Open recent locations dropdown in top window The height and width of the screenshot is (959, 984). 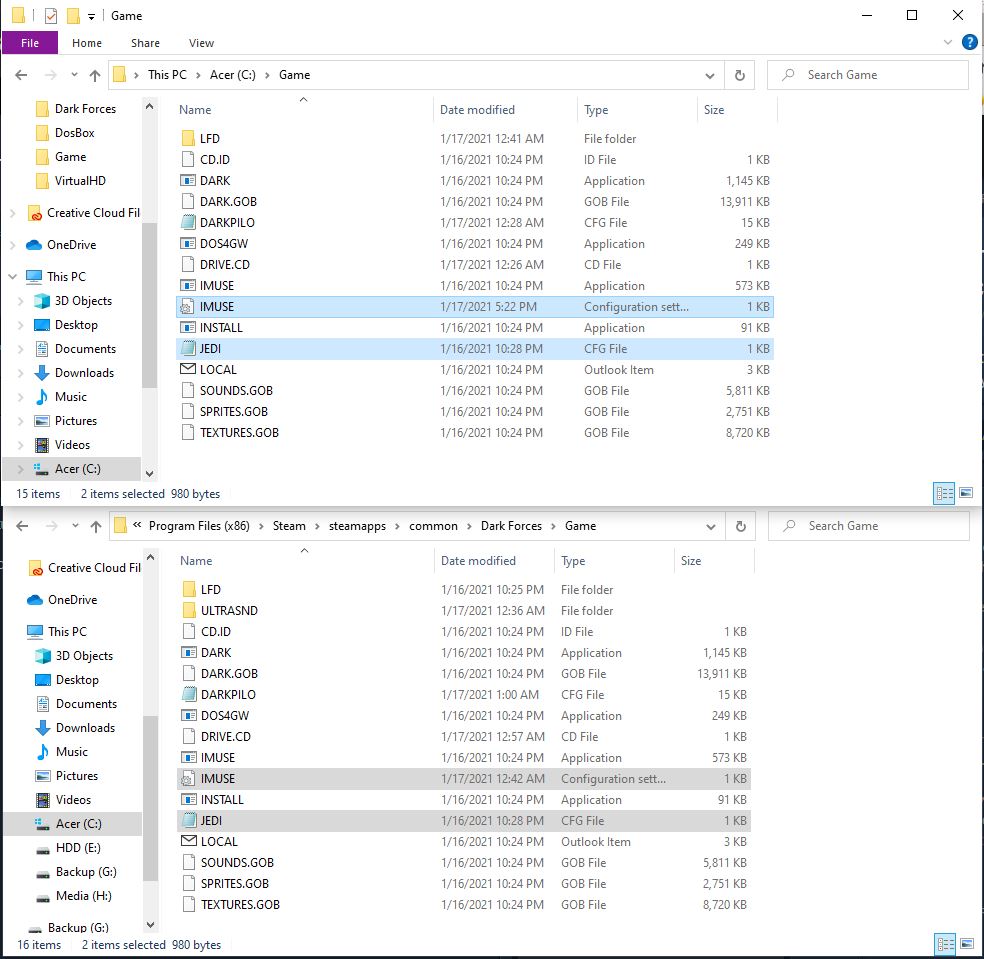(74, 75)
